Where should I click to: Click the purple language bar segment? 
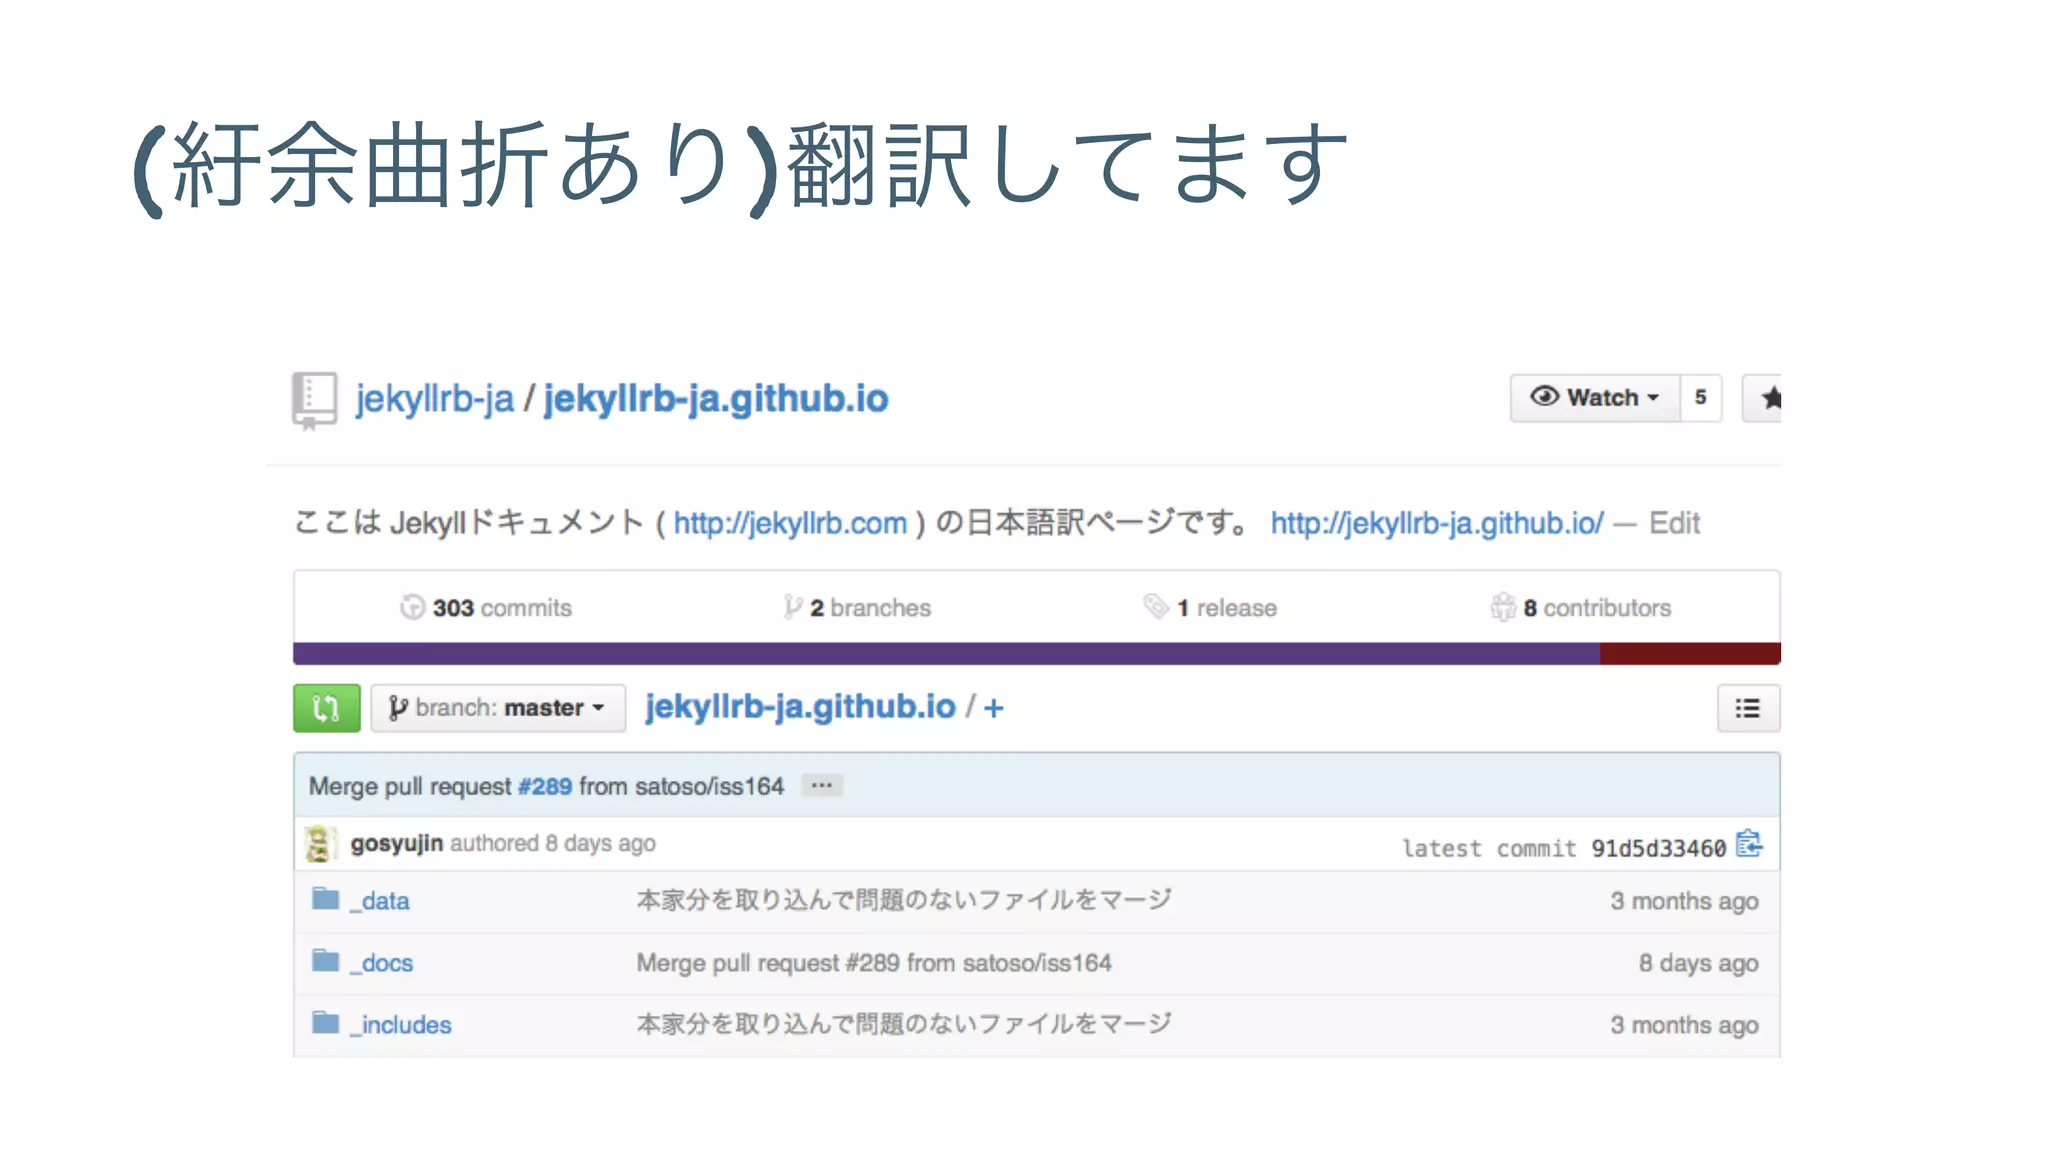tap(946, 654)
